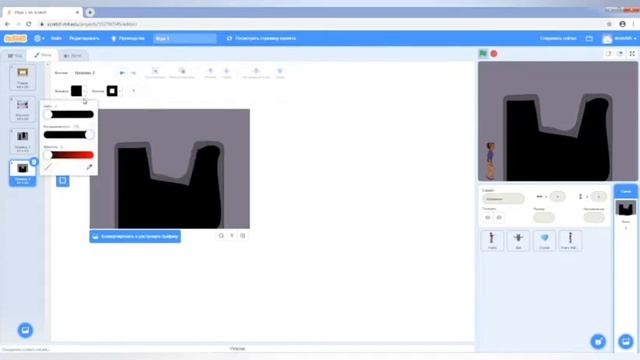This screenshot has height=360, width=640.
Task: Click the send to Back icon
Action: 280,73
